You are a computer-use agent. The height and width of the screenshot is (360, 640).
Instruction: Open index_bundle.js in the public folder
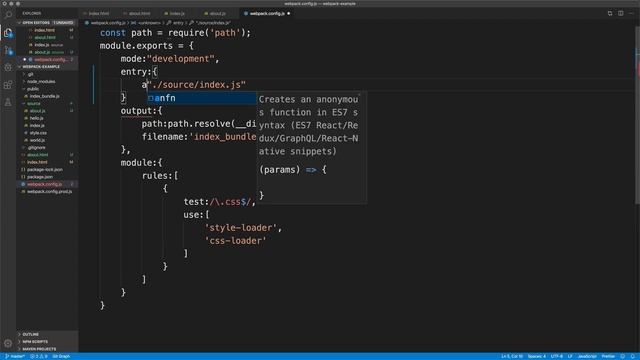44,96
